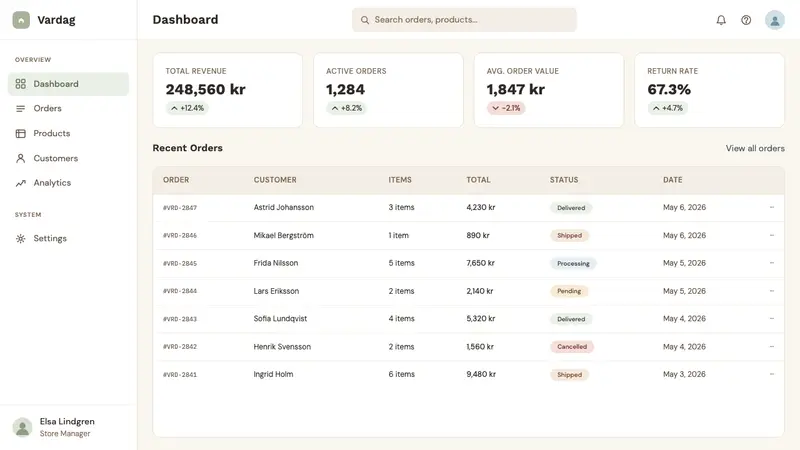Open the Analytics menu item
This screenshot has width=800, height=450.
[x=68, y=183]
